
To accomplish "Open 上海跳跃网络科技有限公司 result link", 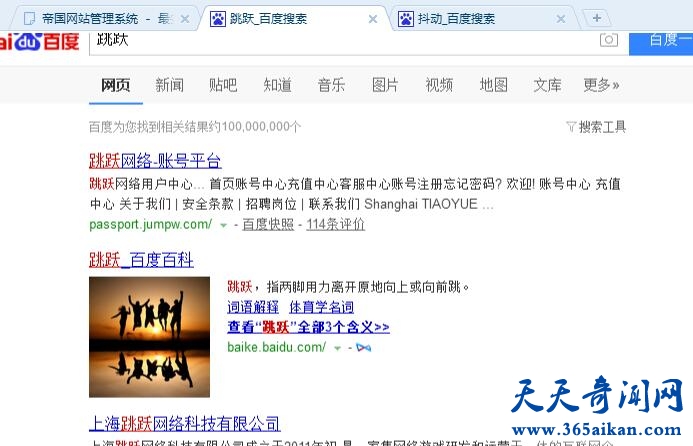I will [x=185, y=423].
